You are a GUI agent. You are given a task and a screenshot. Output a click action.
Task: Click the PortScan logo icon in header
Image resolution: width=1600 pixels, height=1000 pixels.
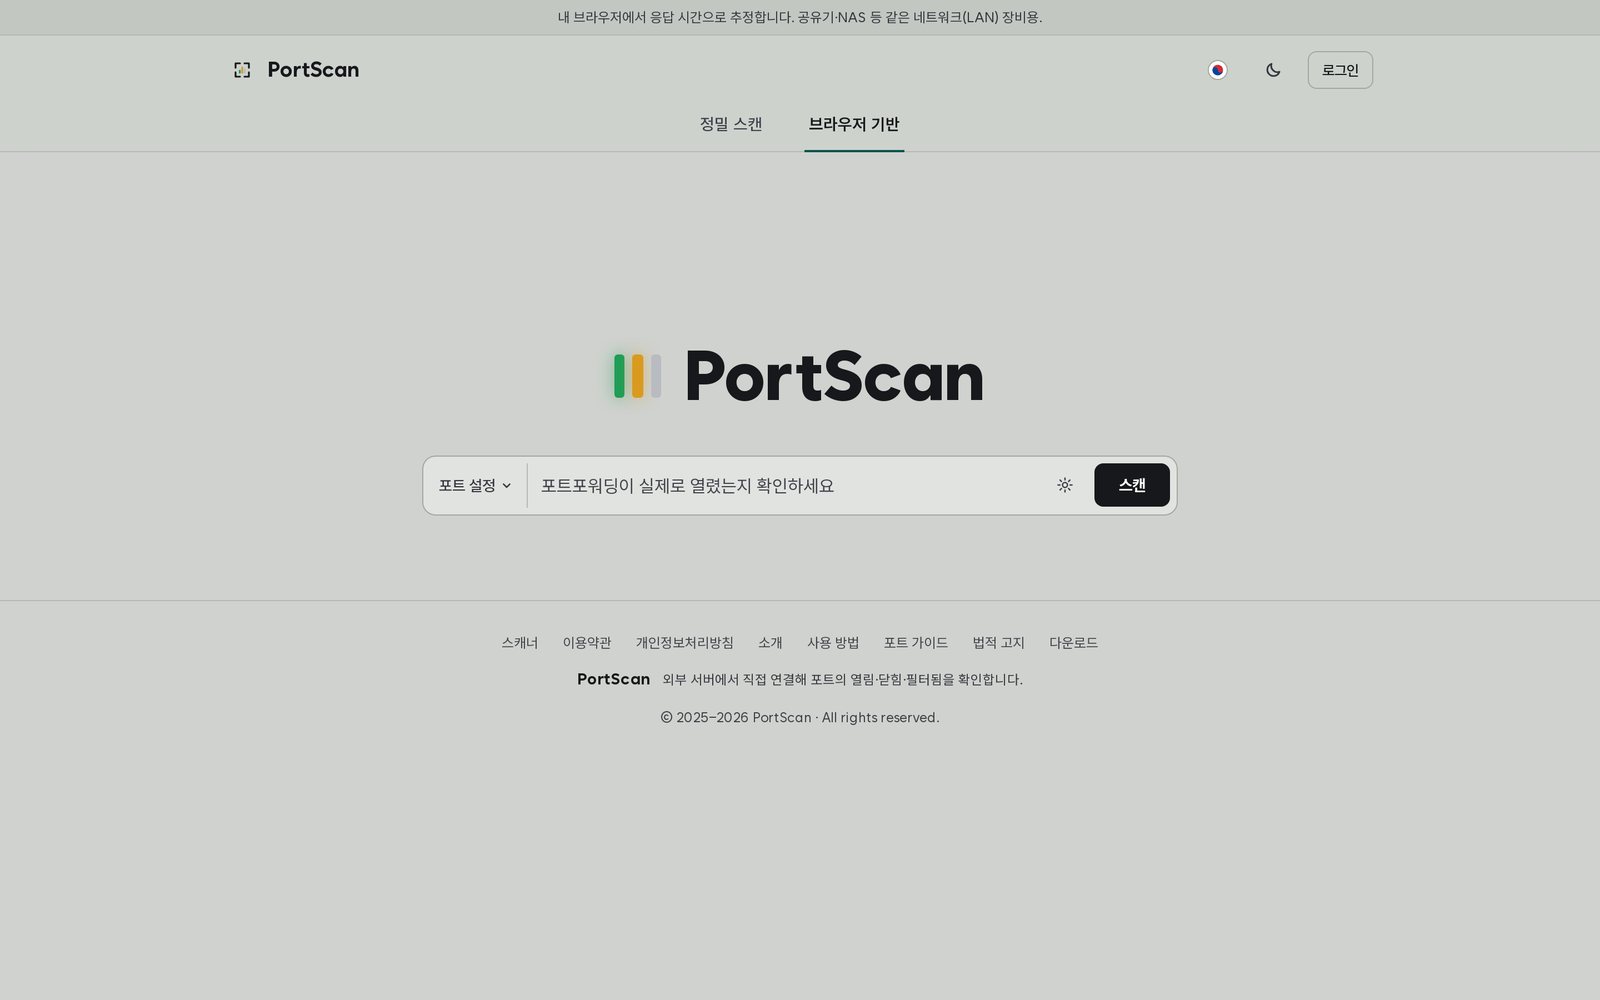242,70
